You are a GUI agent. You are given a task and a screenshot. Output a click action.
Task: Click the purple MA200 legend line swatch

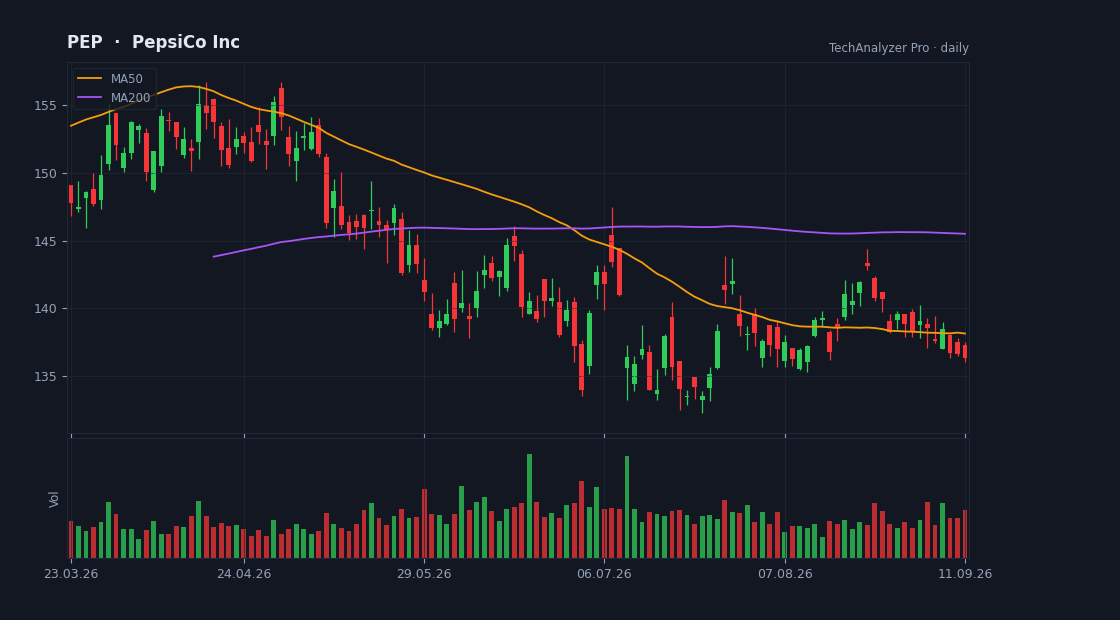[x=89, y=98]
